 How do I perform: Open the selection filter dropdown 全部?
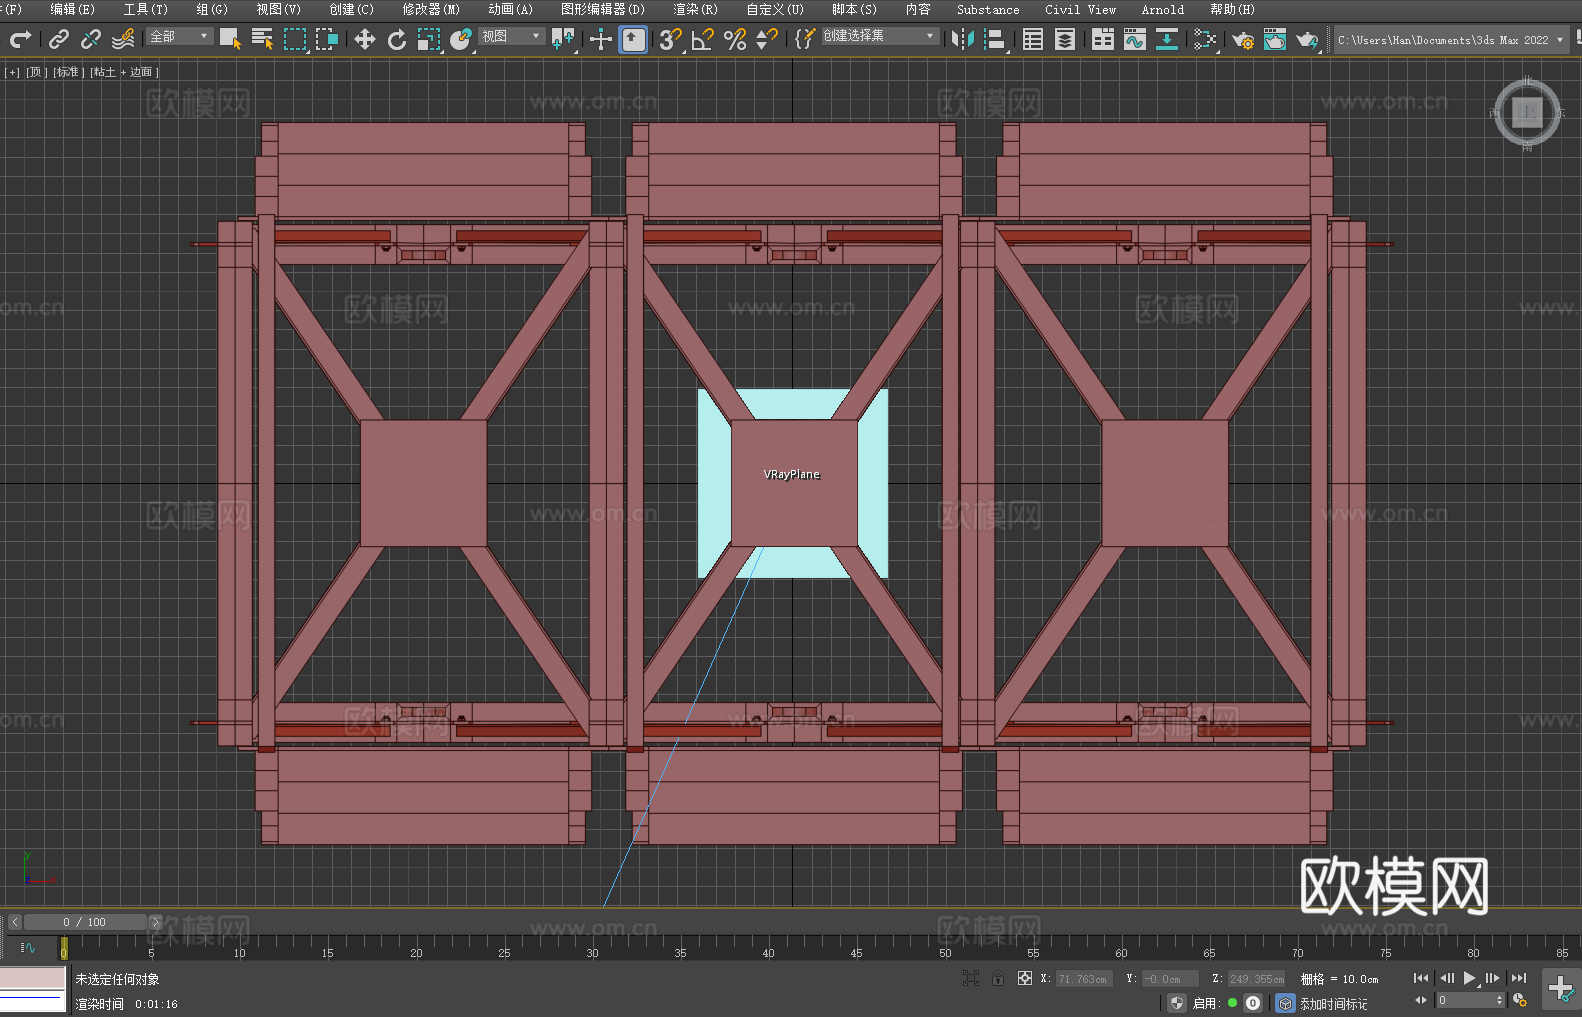pos(180,36)
